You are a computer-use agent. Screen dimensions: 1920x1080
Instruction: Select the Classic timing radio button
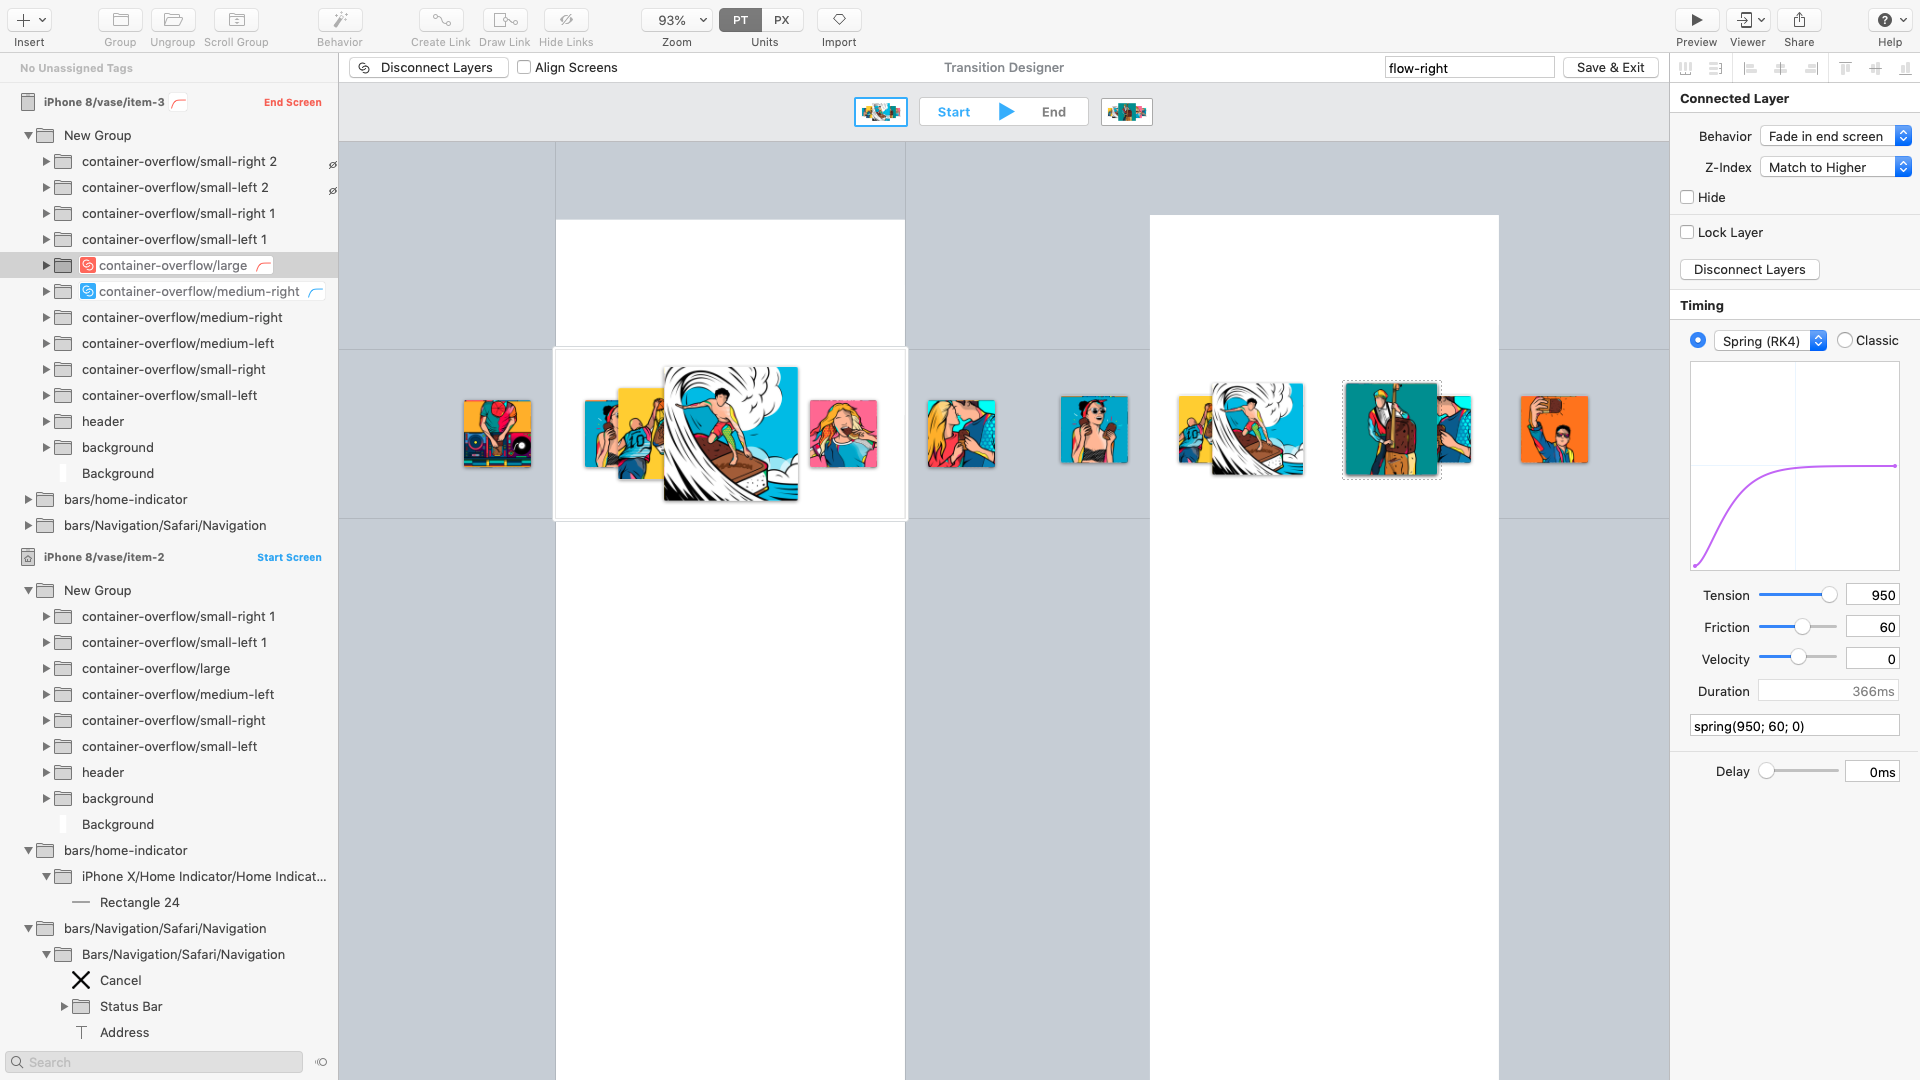click(1845, 340)
